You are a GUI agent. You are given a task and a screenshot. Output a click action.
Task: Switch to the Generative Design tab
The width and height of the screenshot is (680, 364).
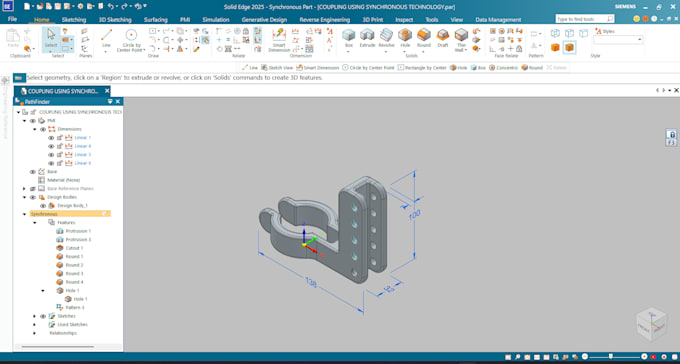(x=264, y=20)
